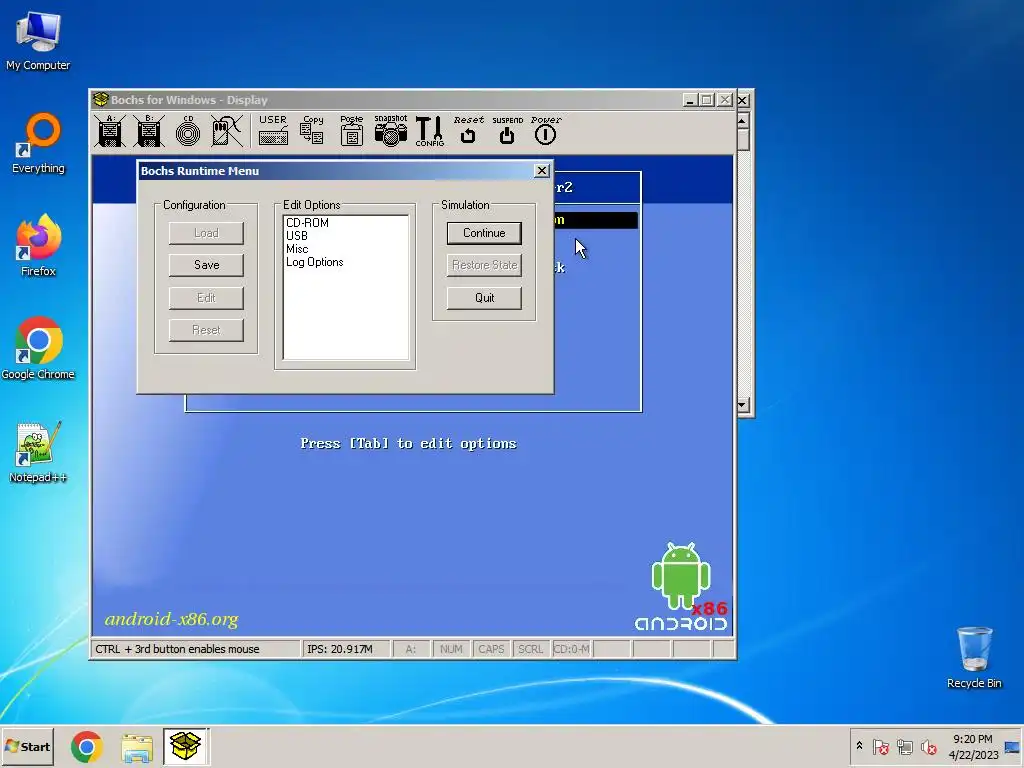Image resolution: width=1024 pixels, height=768 pixels.
Task: Click the USER keyboard shortcut icon
Action: 273,131
